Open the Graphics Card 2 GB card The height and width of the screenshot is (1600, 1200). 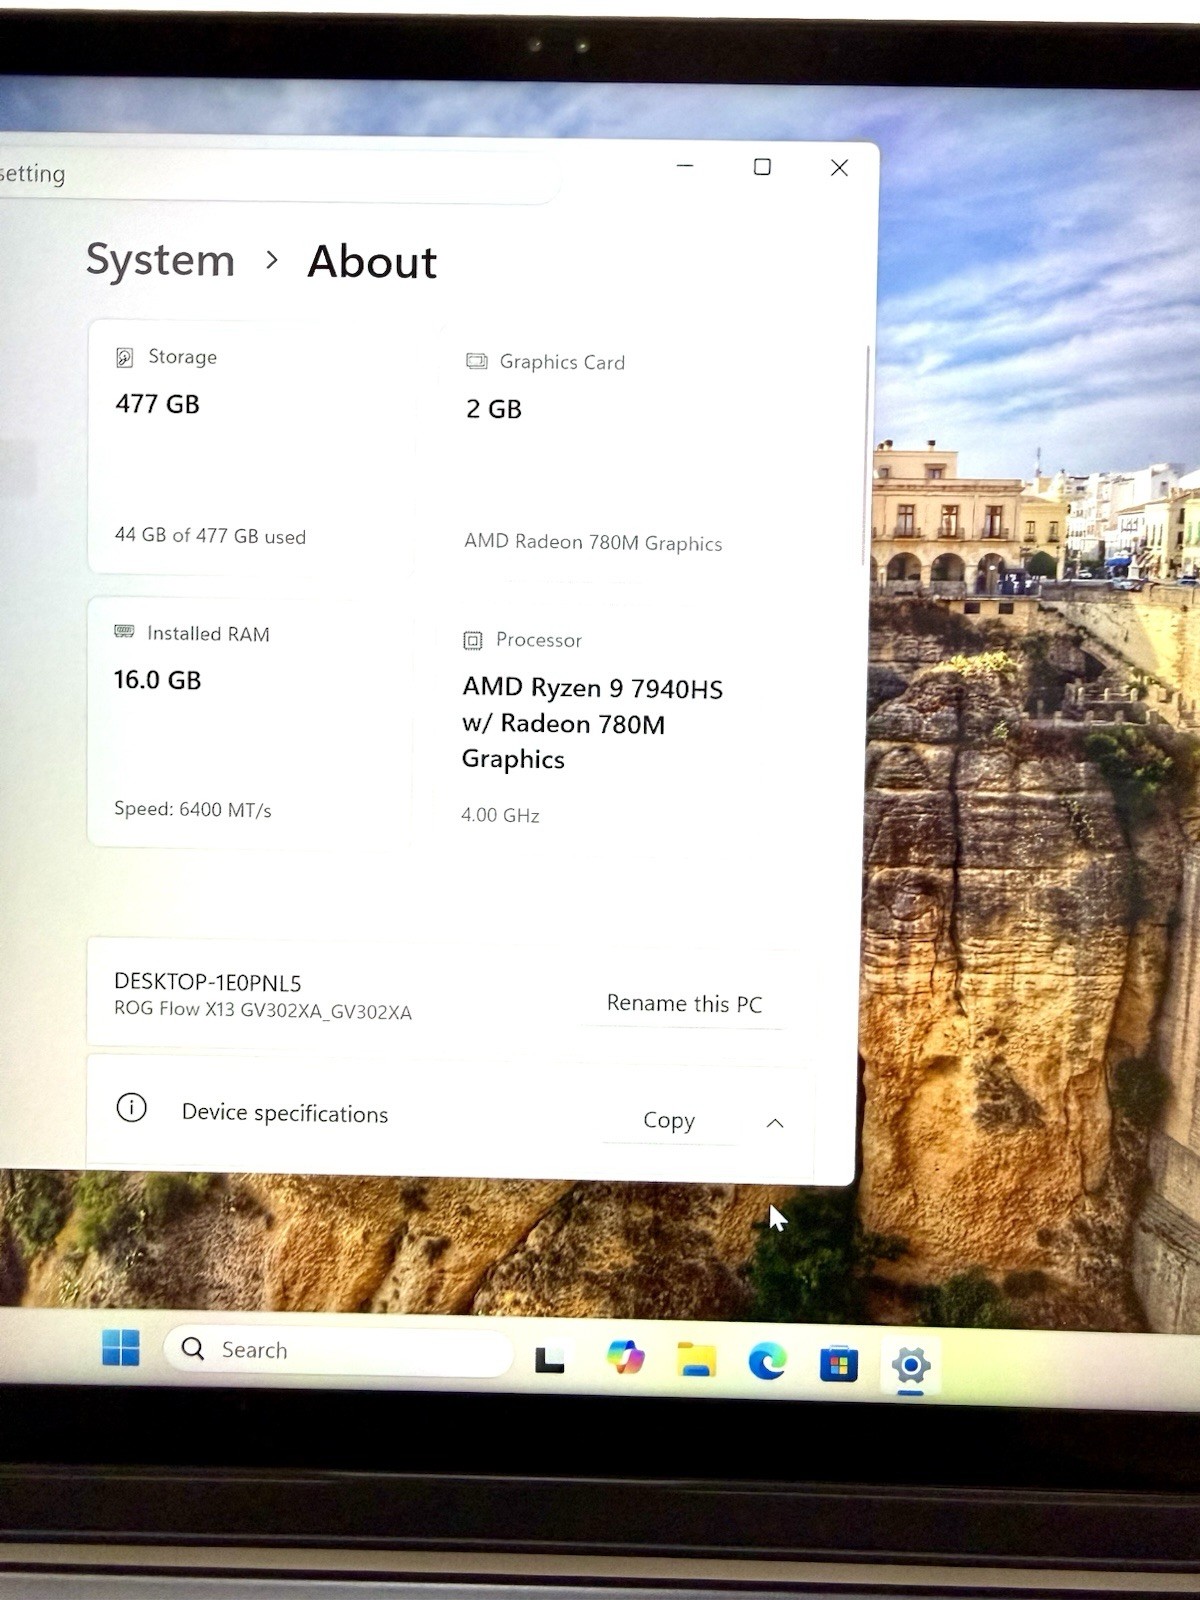coord(640,452)
